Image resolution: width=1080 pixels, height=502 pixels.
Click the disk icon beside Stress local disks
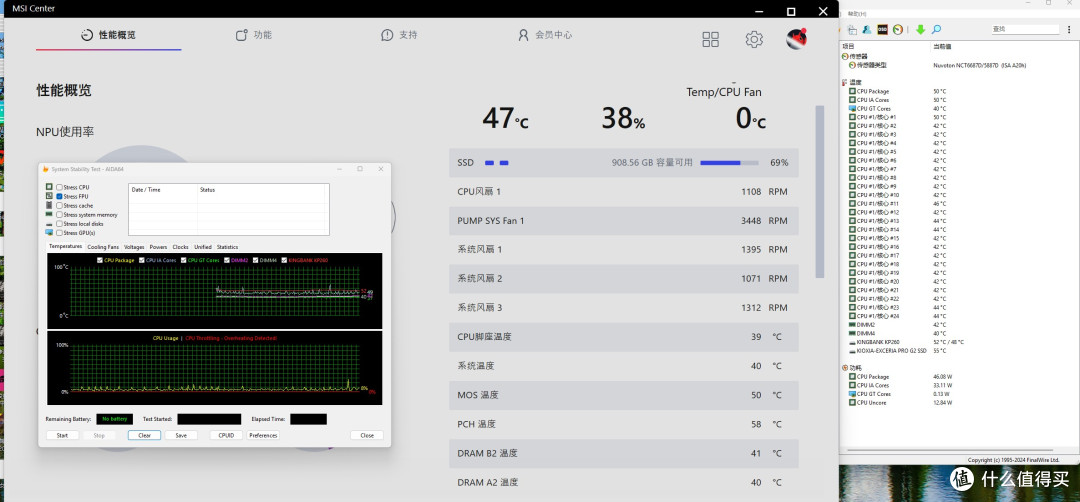[49, 224]
